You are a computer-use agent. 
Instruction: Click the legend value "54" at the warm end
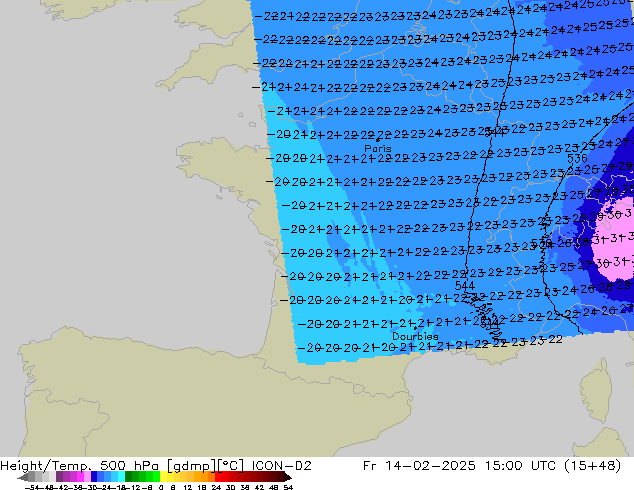click(288, 488)
